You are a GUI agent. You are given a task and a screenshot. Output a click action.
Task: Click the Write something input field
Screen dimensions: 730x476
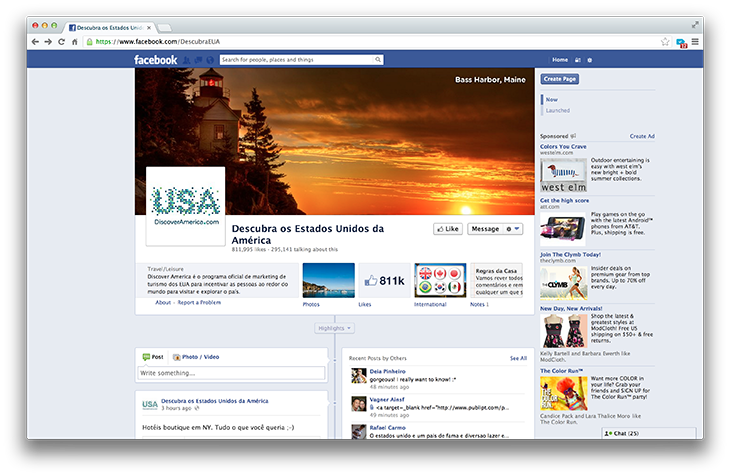click(232, 373)
